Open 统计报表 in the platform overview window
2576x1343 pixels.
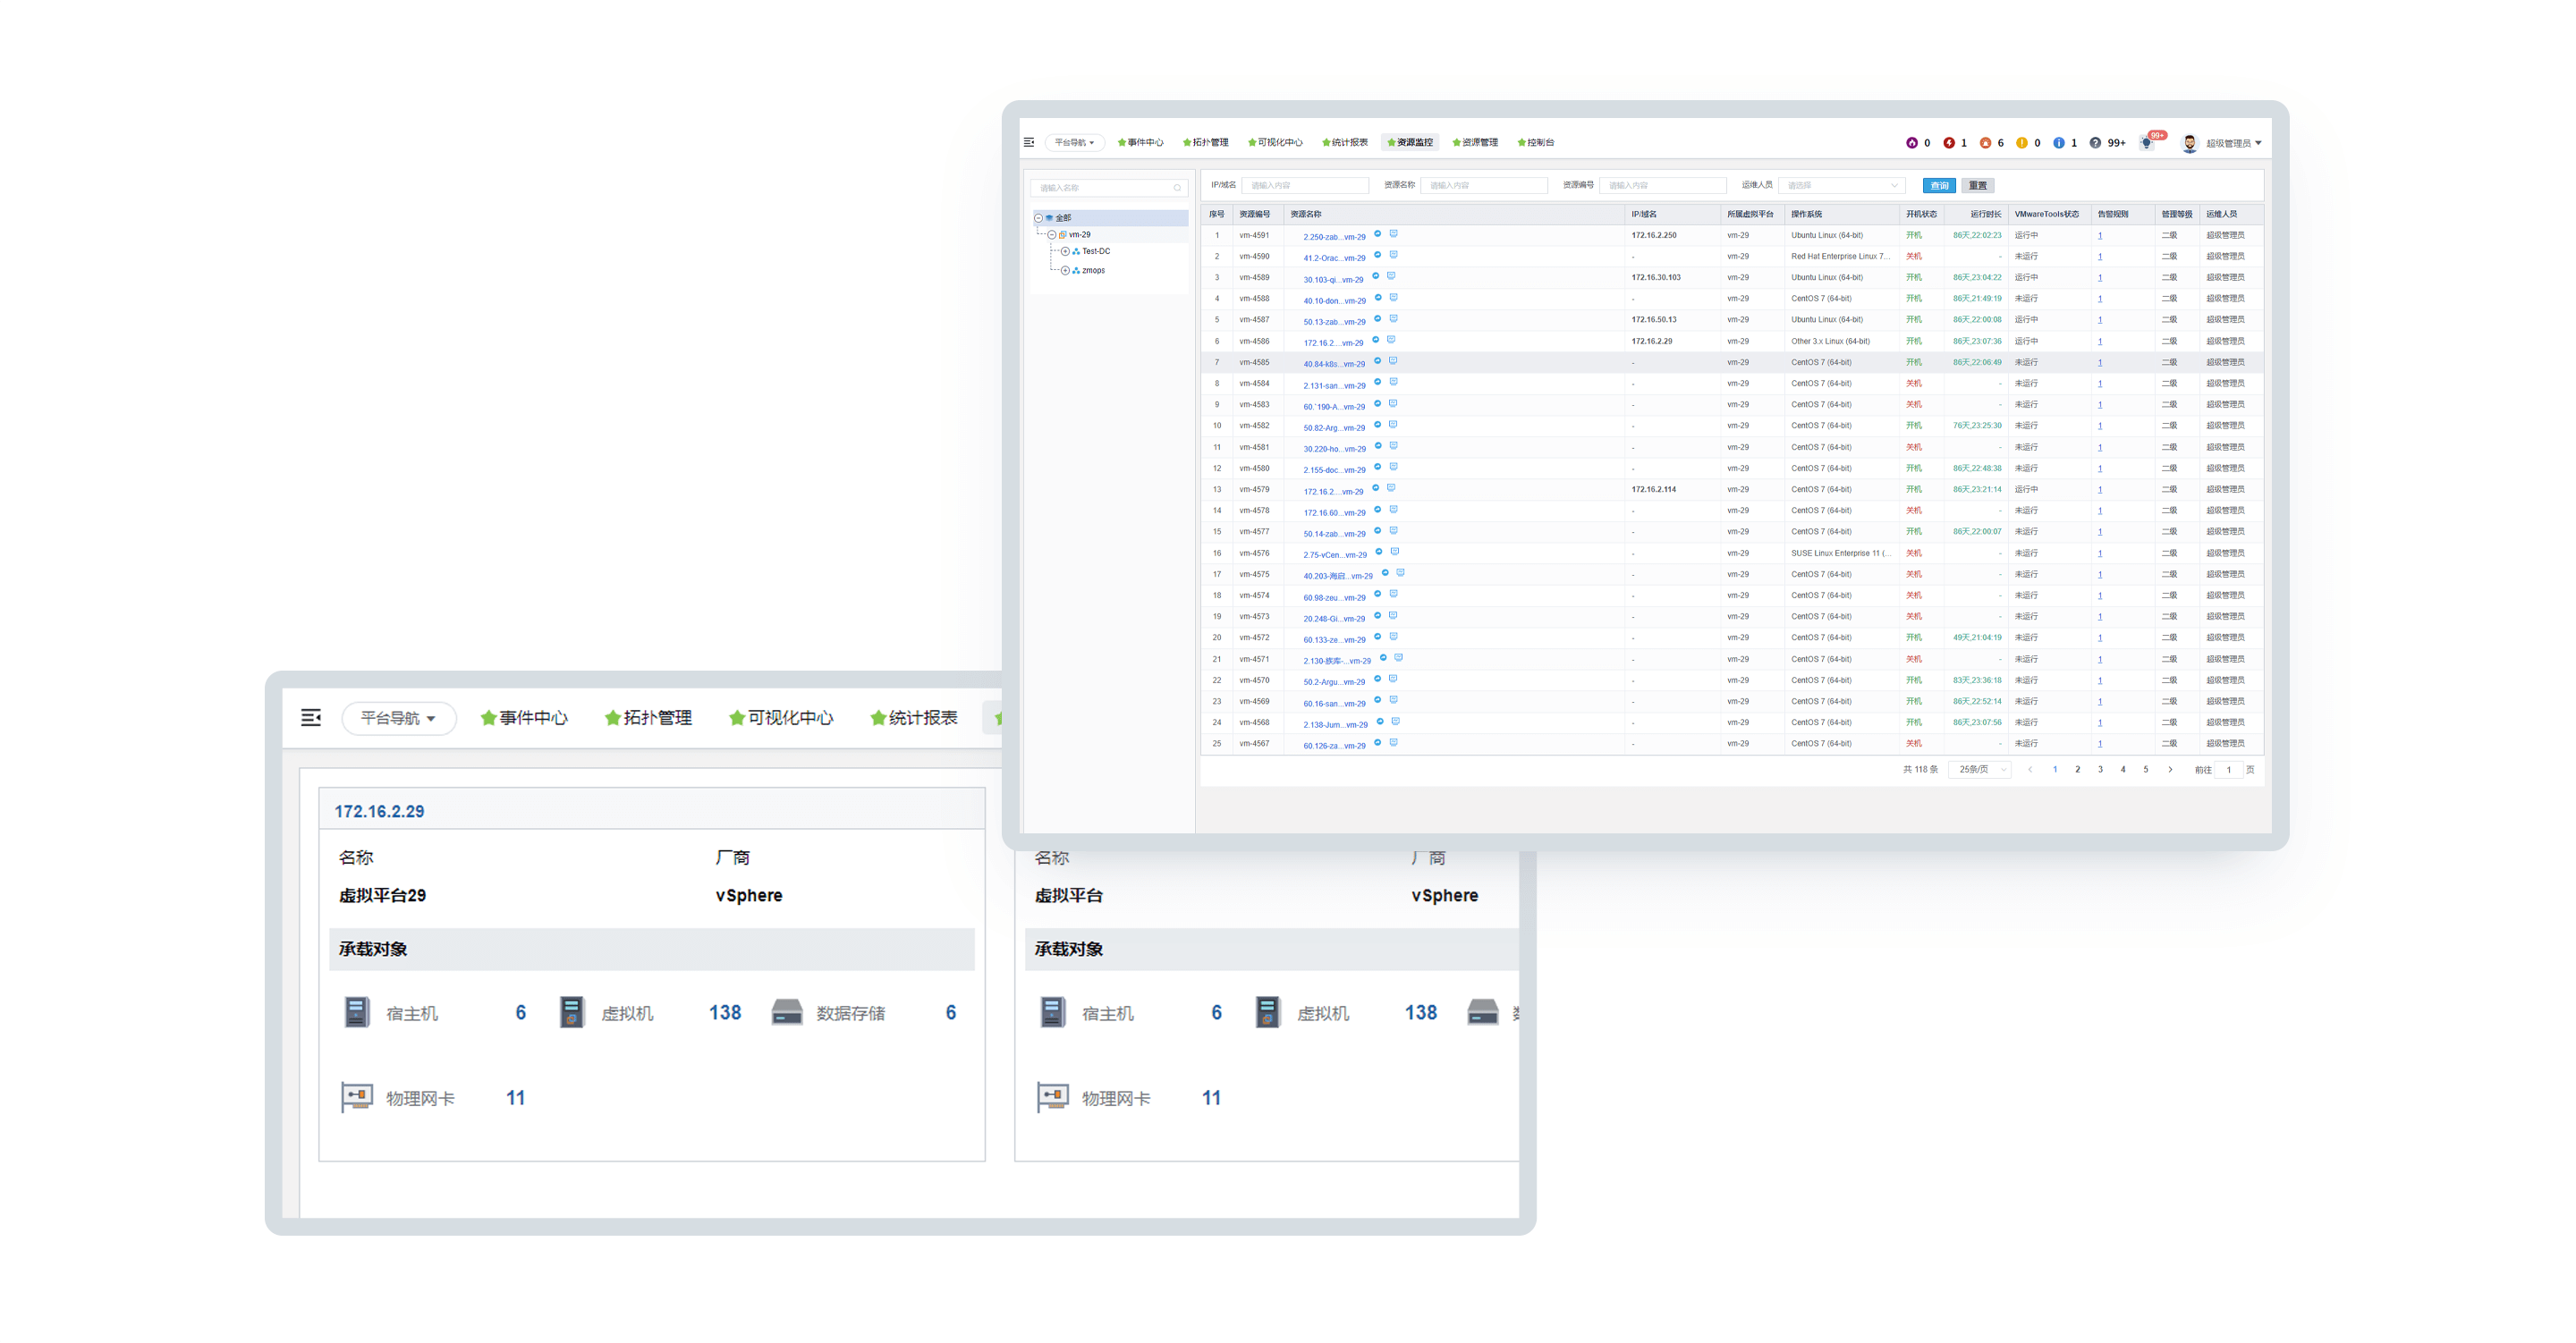(914, 718)
